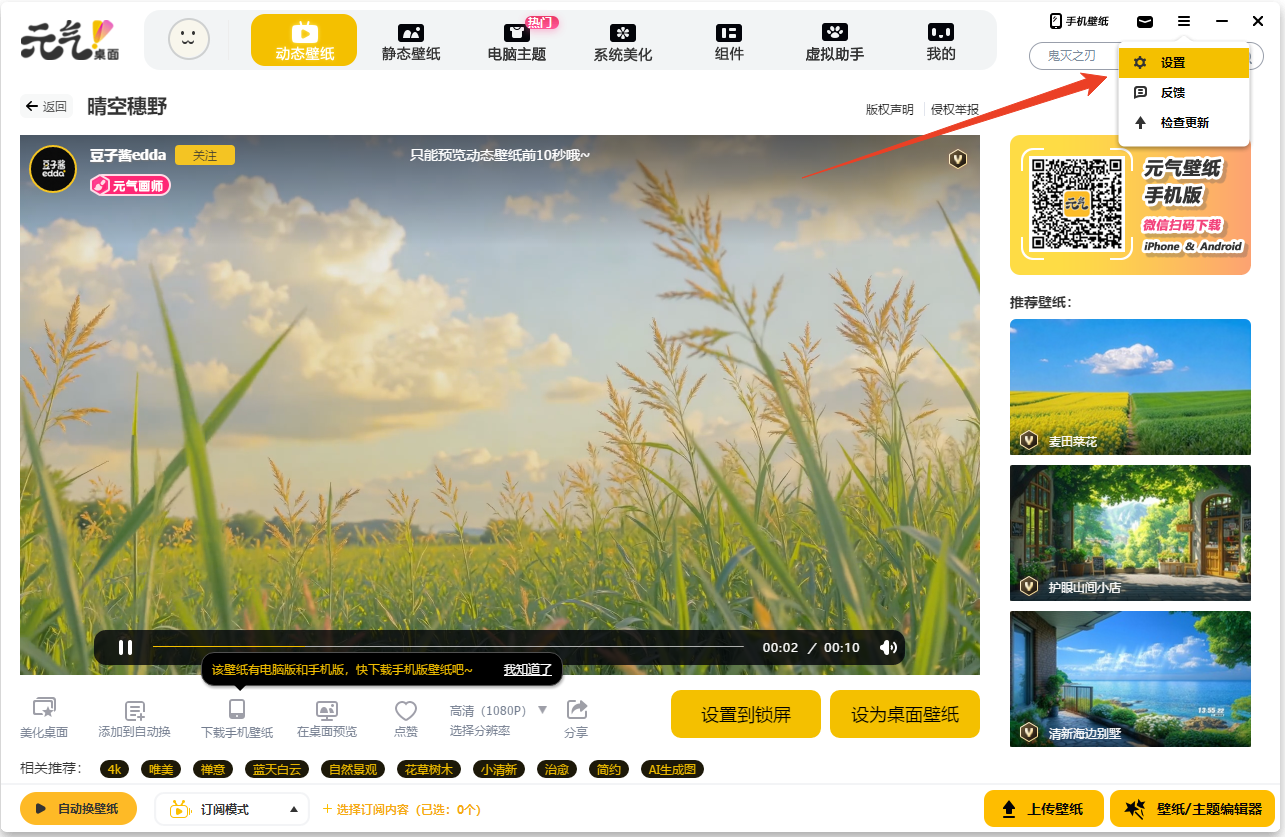Add wallpaper to auto-change list (添加到自动换)
This screenshot has width=1285, height=837.
pyautogui.click(x=135, y=711)
